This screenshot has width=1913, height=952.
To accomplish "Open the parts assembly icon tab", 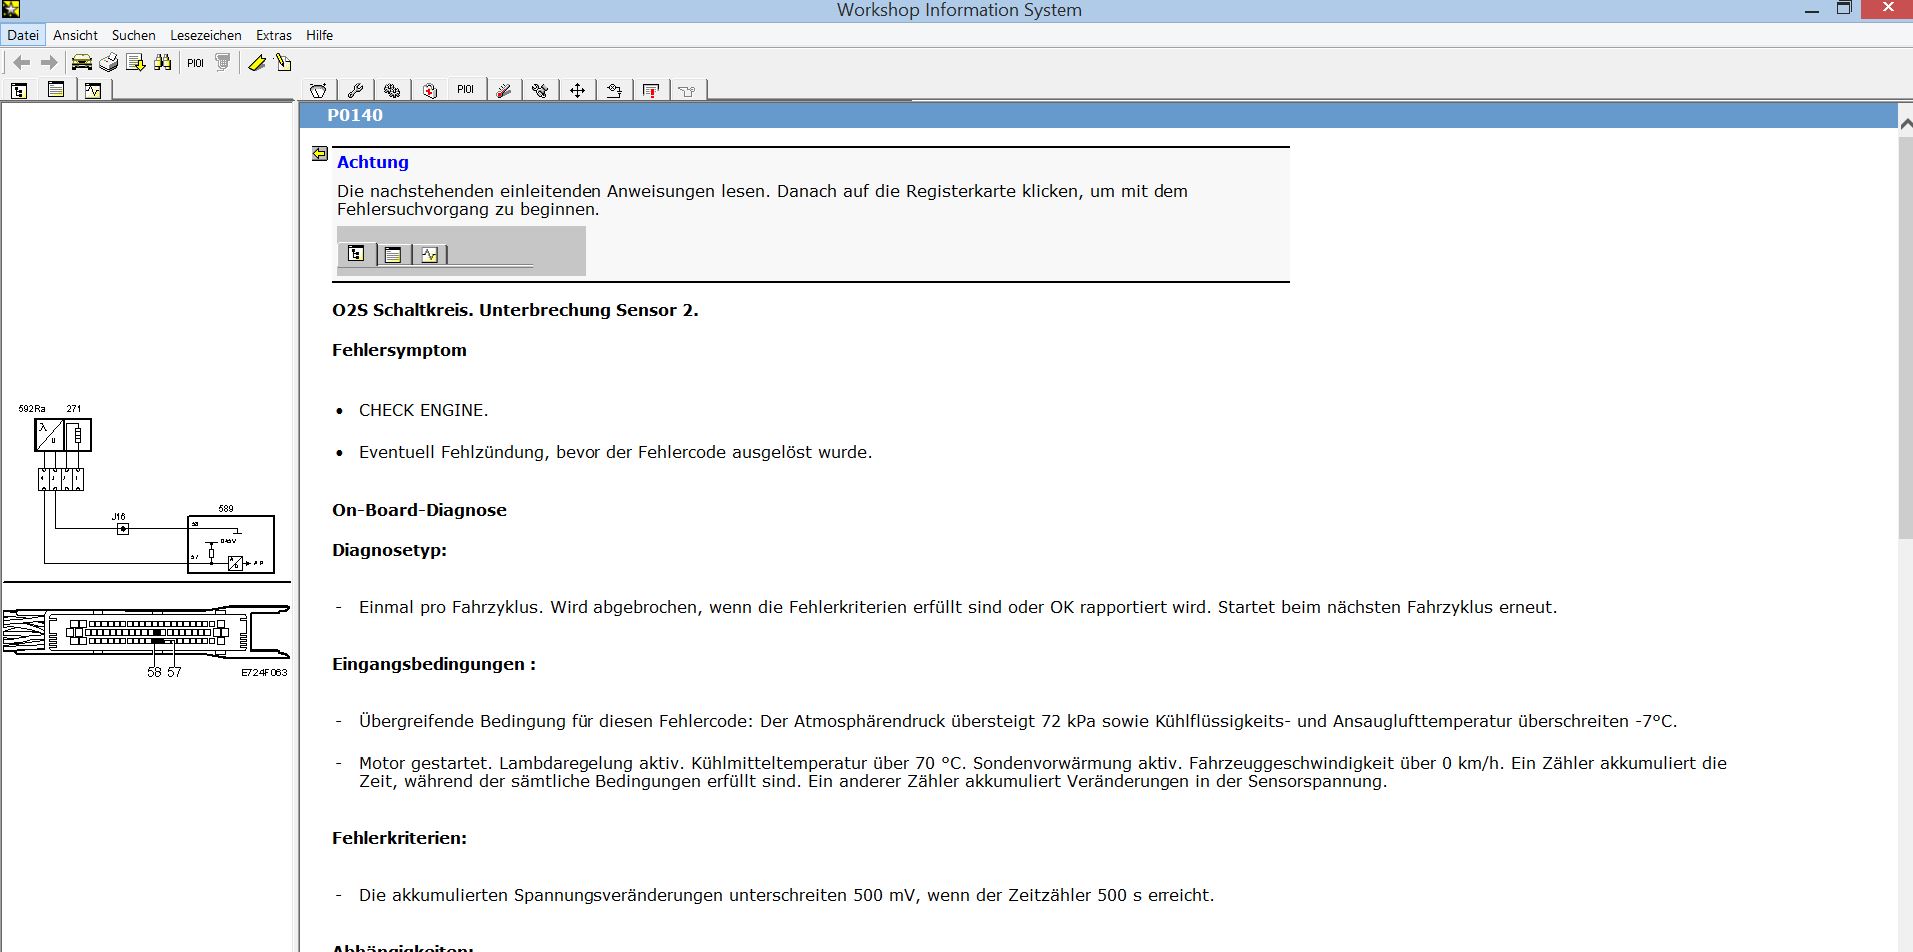I will pos(541,90).
